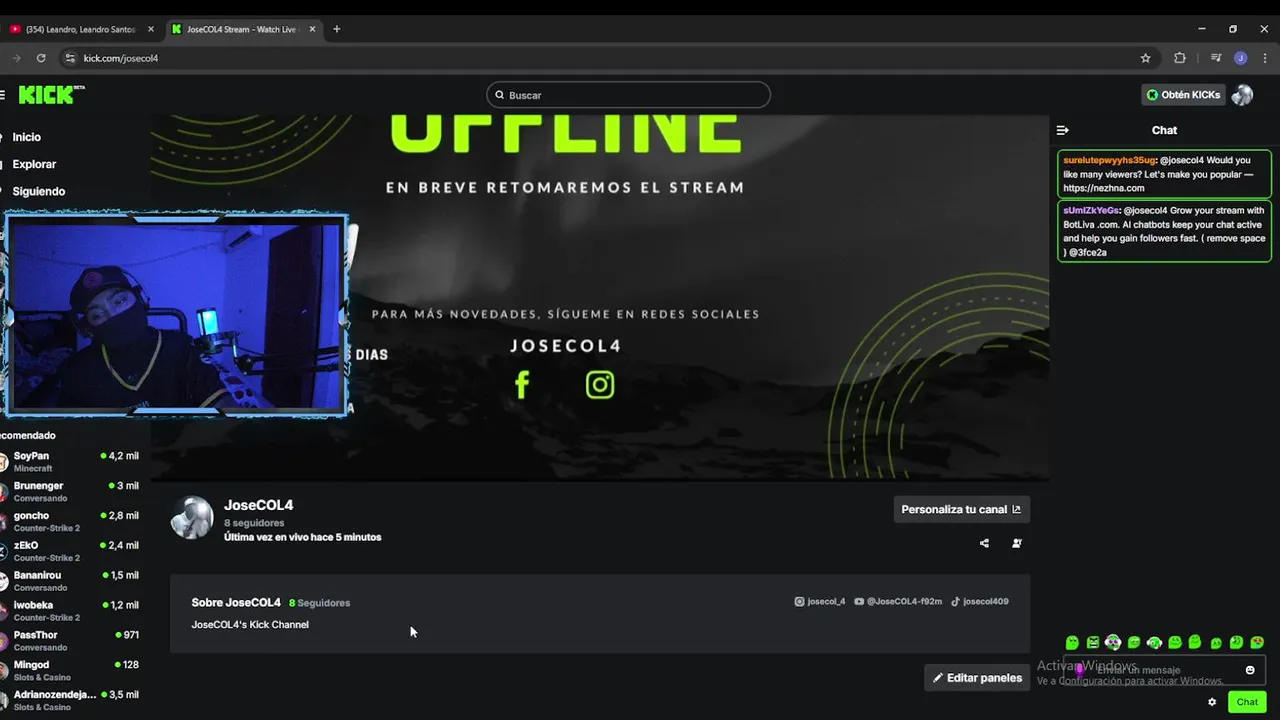This screenshot has width=1280, height=720.
Task: Click the webcam overlay thumbnail
Action: [x=176, y=315]
